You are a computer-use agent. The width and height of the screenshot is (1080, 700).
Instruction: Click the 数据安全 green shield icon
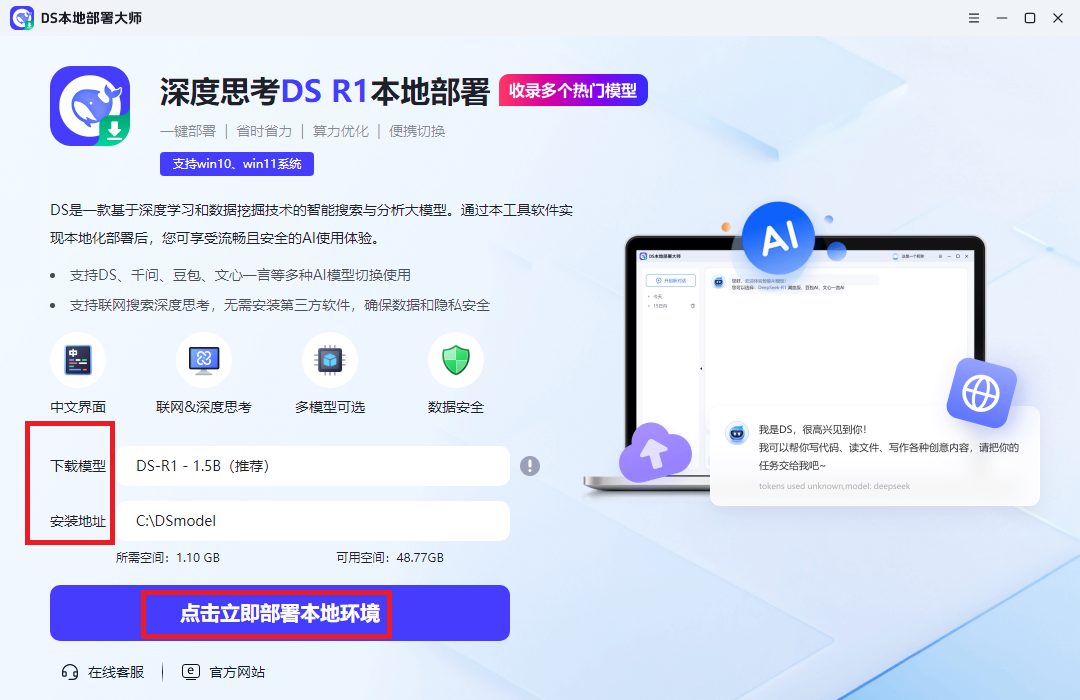(x=456, y=360)
